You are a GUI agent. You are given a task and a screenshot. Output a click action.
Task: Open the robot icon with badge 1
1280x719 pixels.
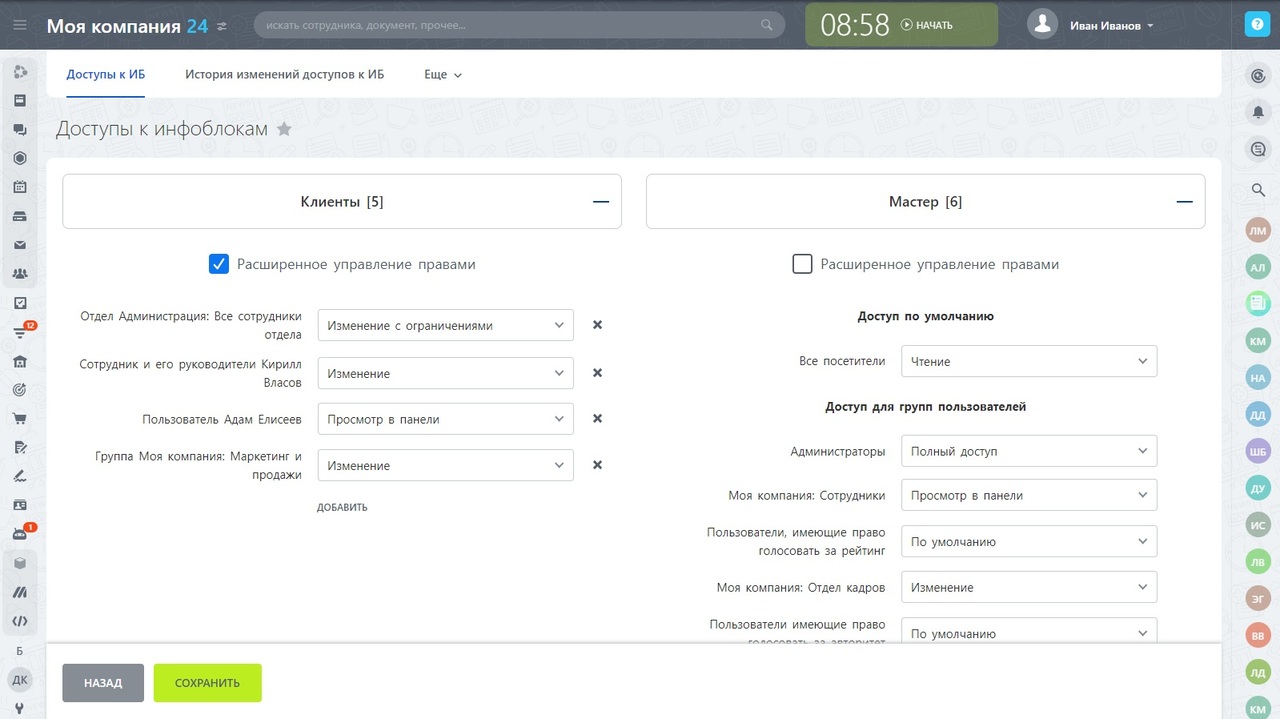coord(20,534)
